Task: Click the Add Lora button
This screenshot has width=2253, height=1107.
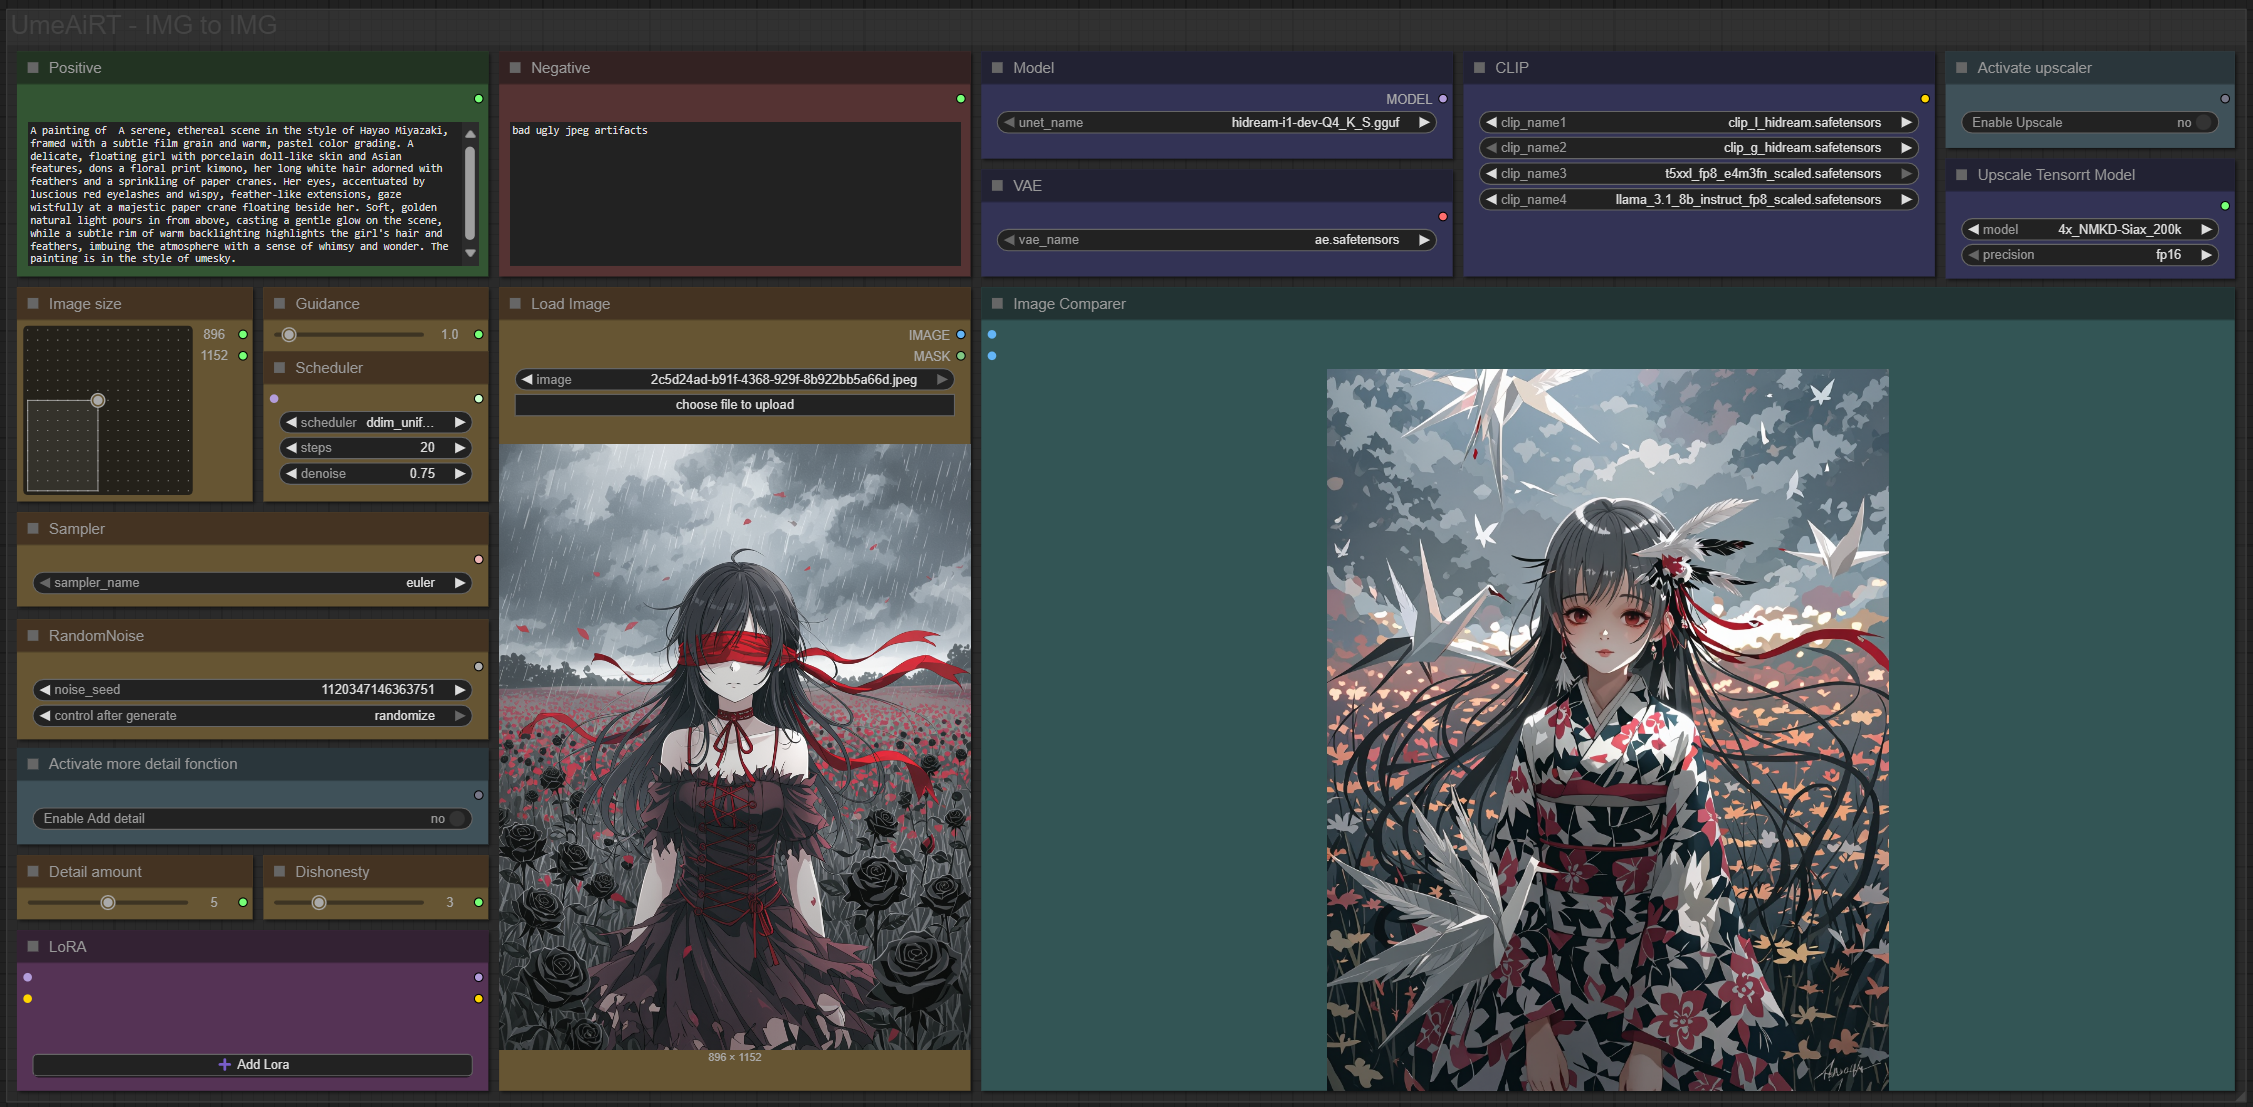Action: 252,1065
